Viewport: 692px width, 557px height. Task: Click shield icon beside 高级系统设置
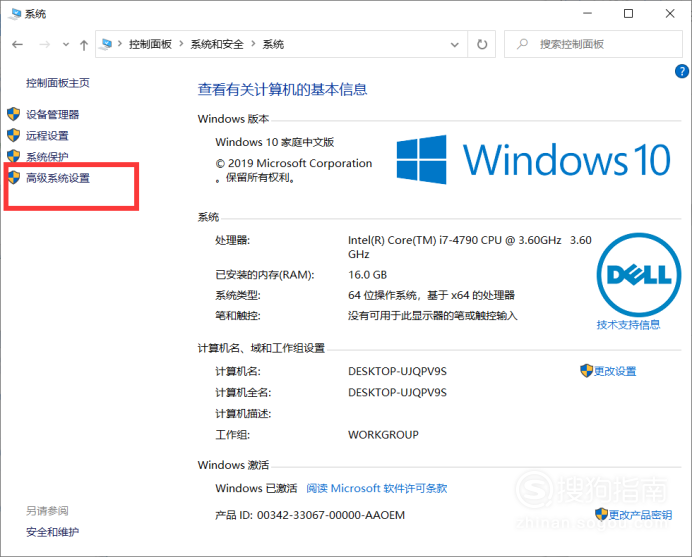click(14, 177)
